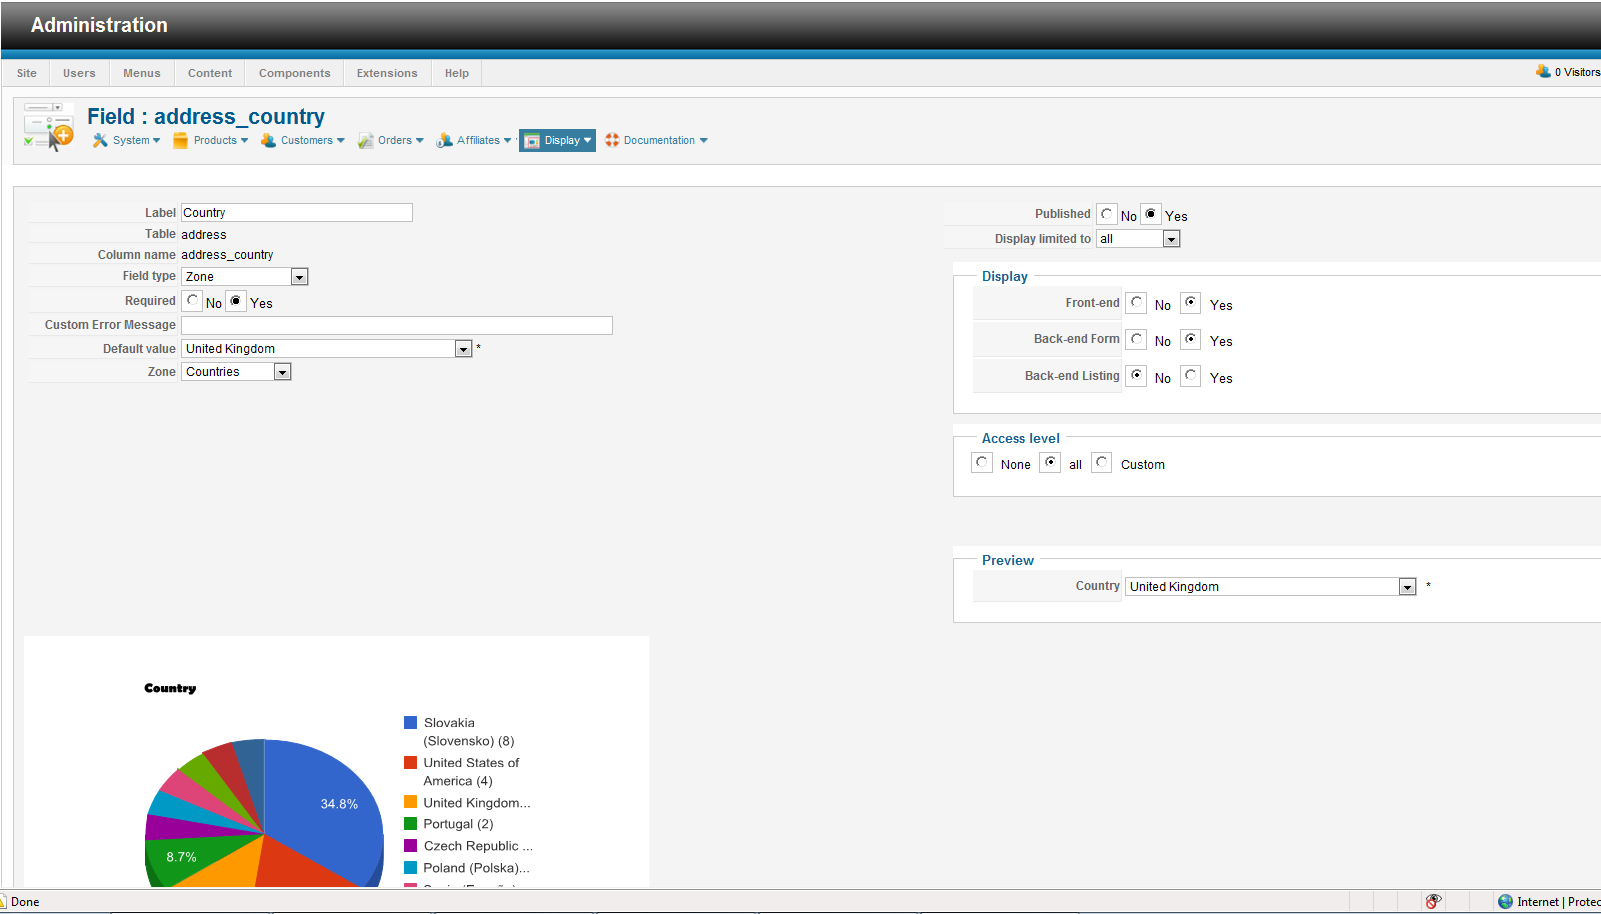Click the Portugal (2) legend entry
The height and width of the screenshot is (914, 1601).
coord(458,824)
